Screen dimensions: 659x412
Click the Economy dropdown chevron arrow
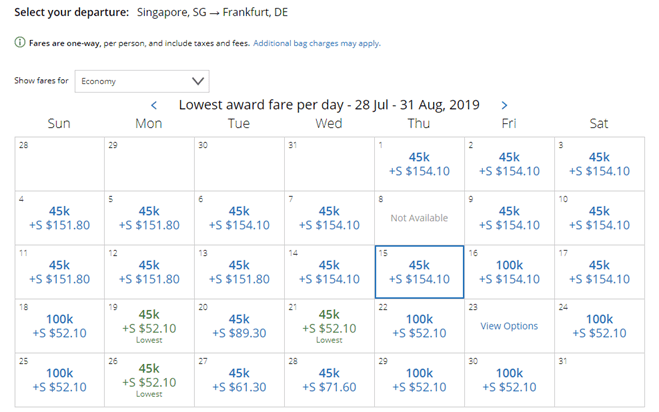(198, 81)
